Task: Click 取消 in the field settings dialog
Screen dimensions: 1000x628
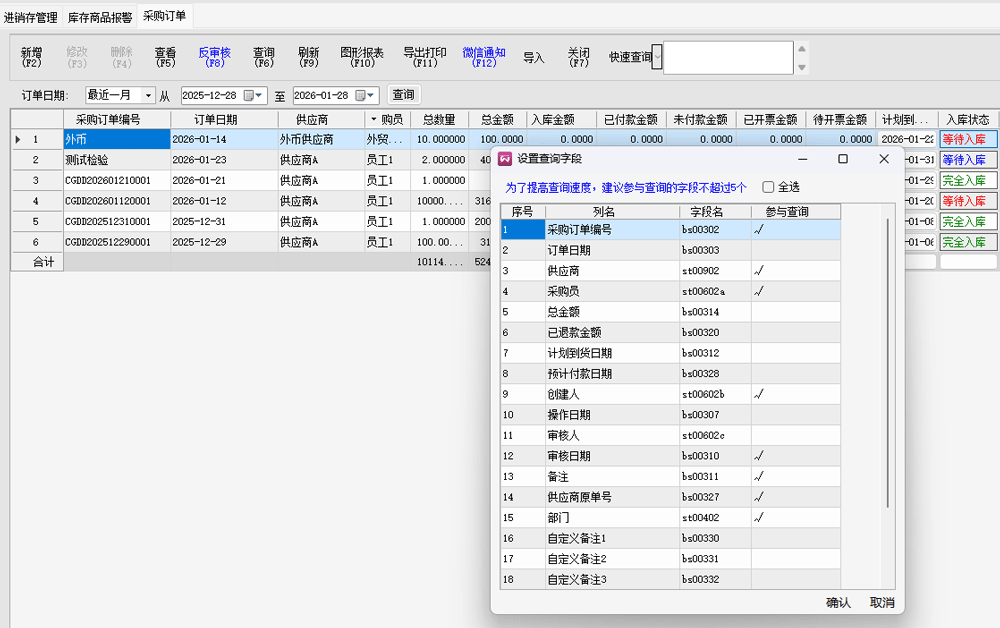Action: [x=882, y=602]
